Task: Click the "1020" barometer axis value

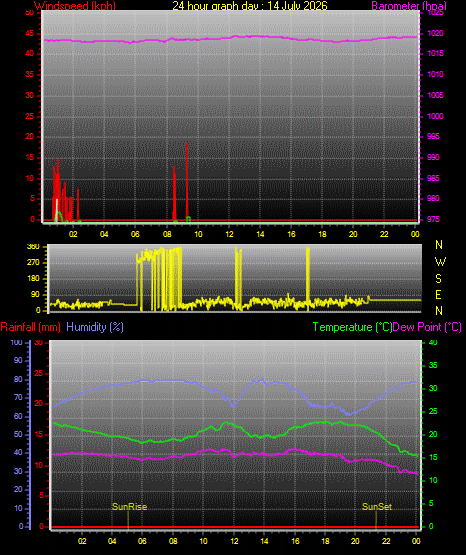Action: (x=436, y=33)
